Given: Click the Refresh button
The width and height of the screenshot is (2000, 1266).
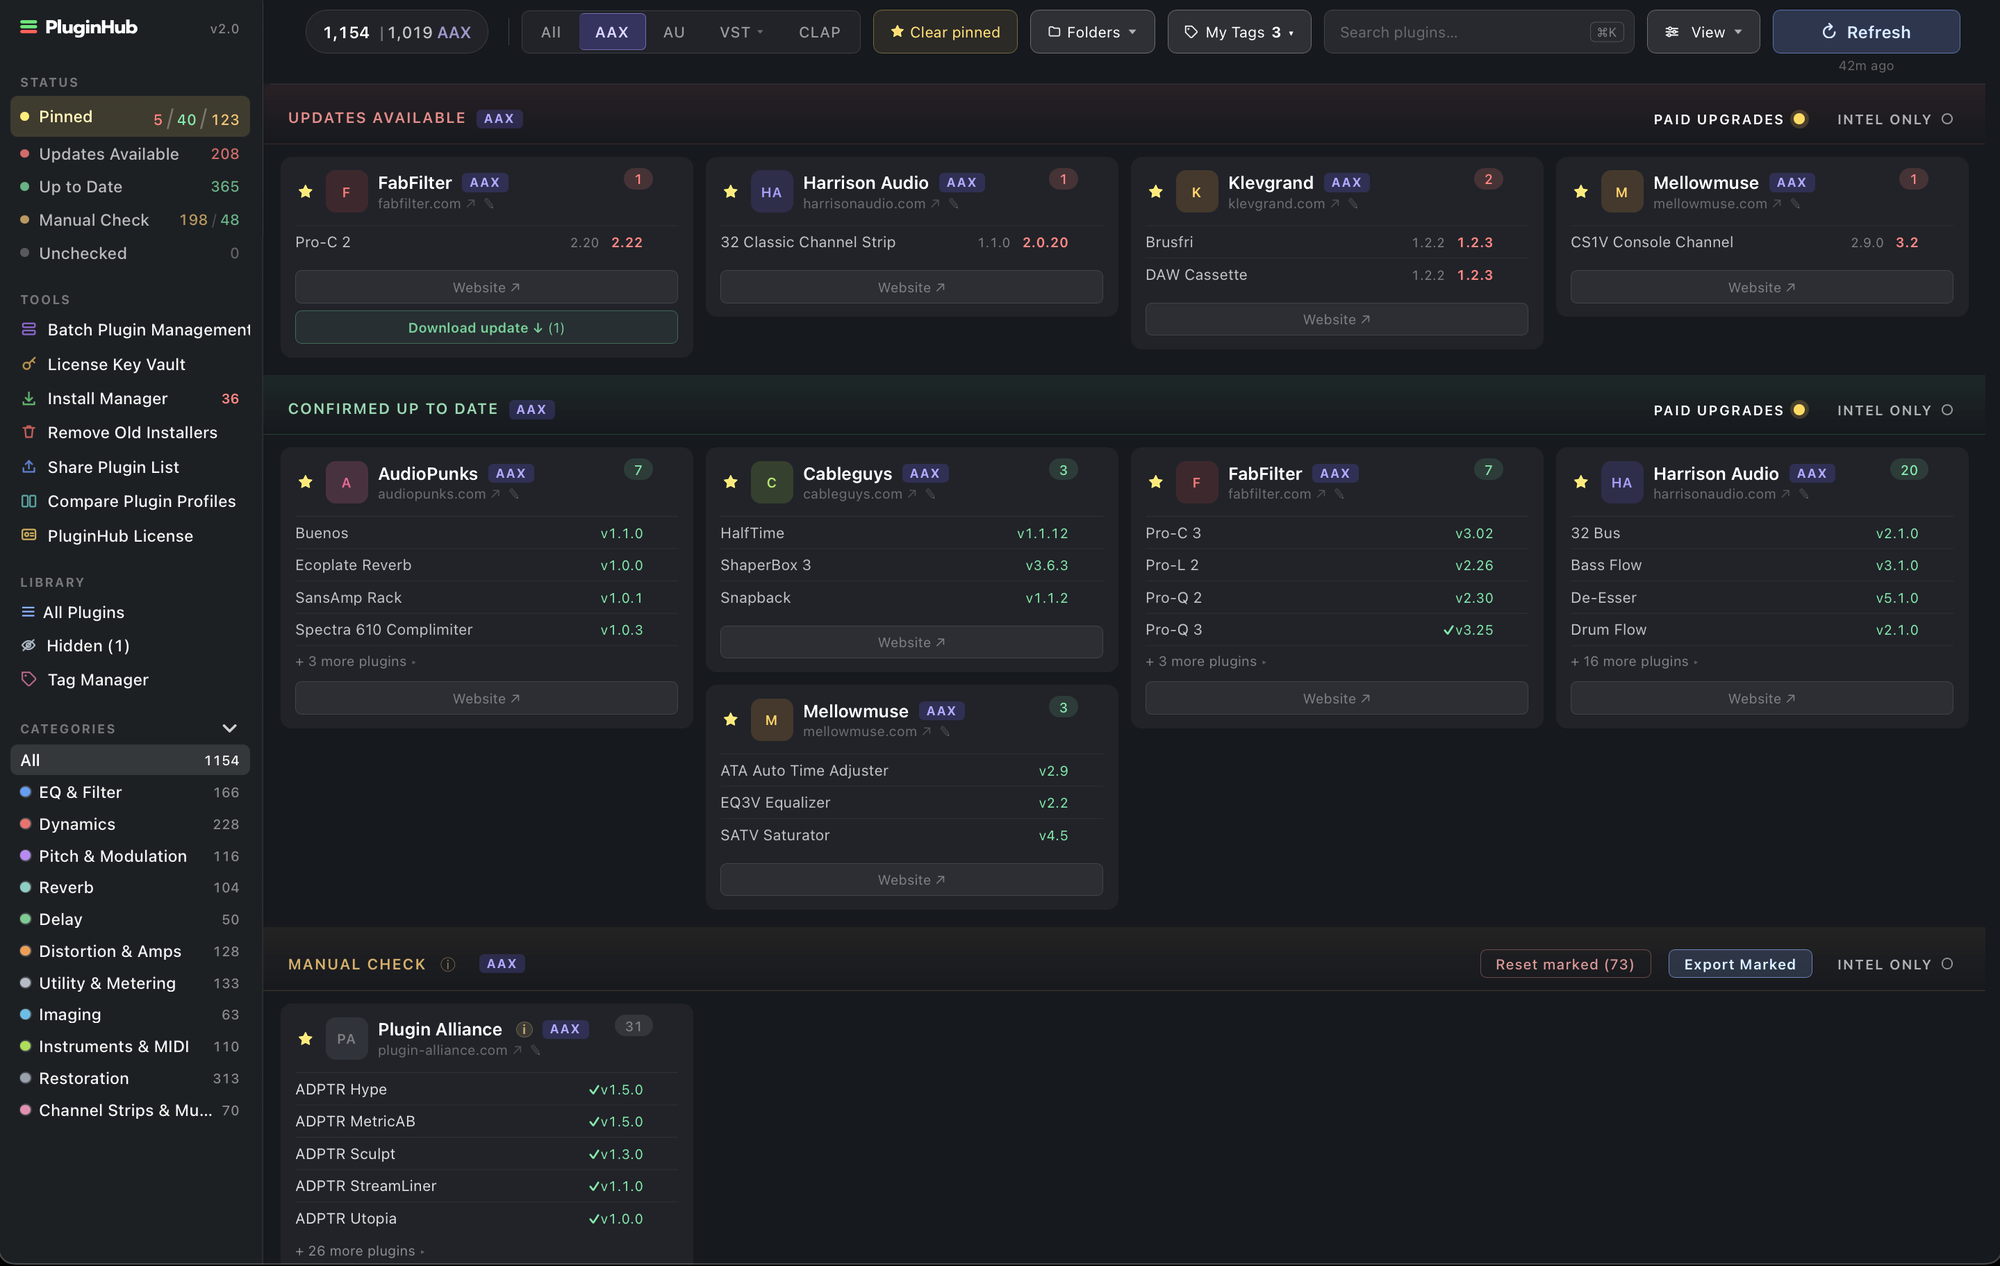Looking at the screenshot, I should click(1866, 32).
